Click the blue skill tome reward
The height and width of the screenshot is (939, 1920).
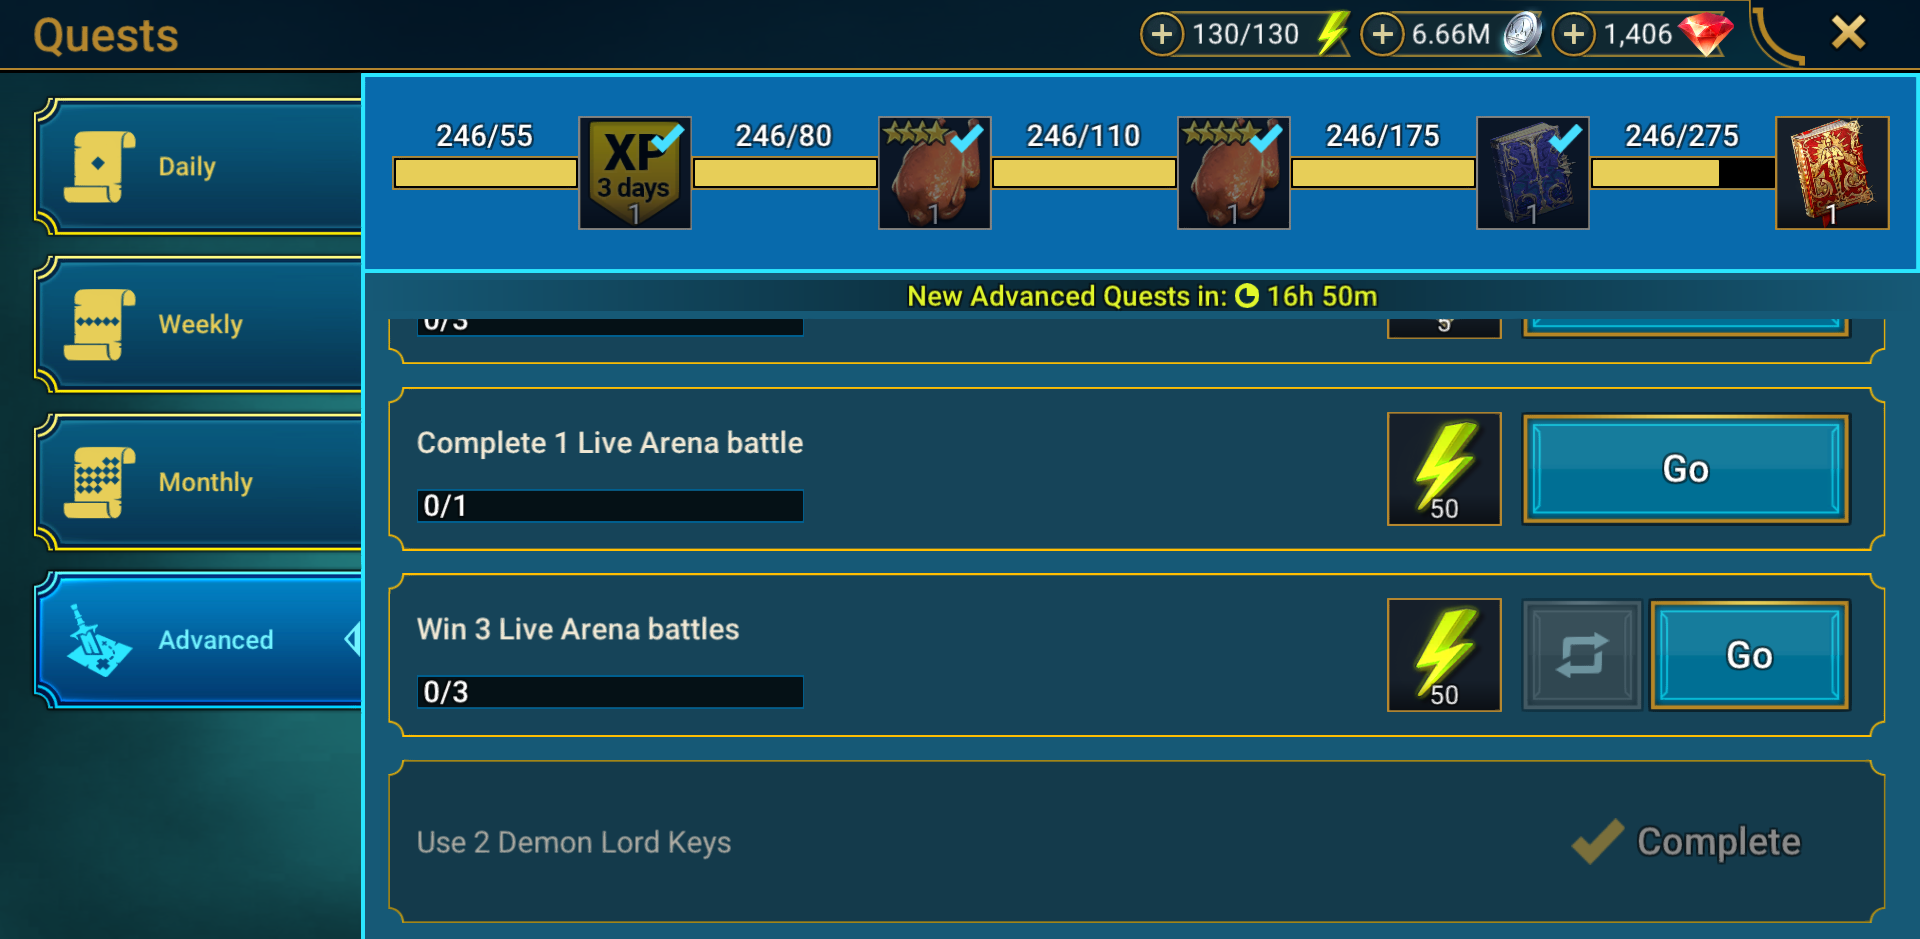(1533, 173)
